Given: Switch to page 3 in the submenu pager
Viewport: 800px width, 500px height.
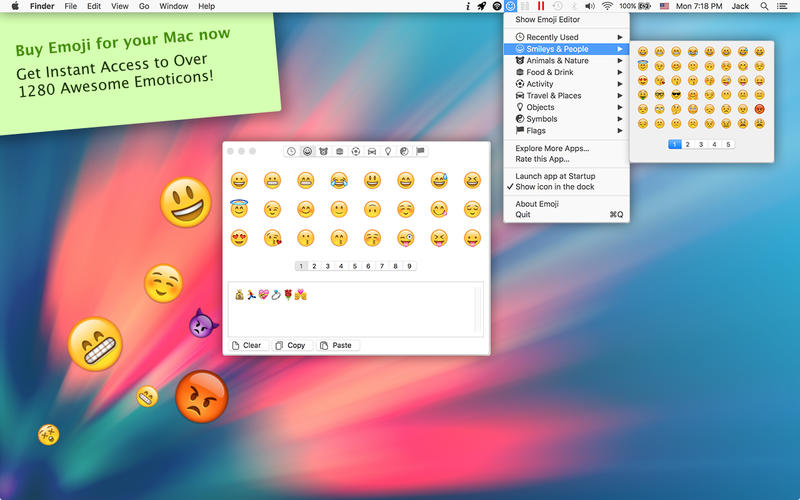Looking at the screenshot, I should pyautogui.click(x=701, y=144).
